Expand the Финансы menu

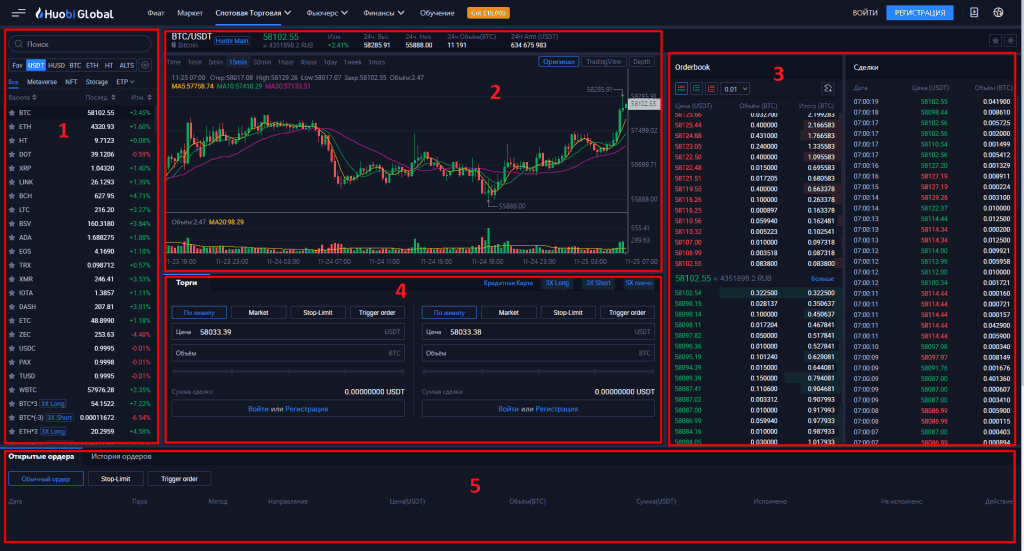pyautogui.click(x=384, y=13)
